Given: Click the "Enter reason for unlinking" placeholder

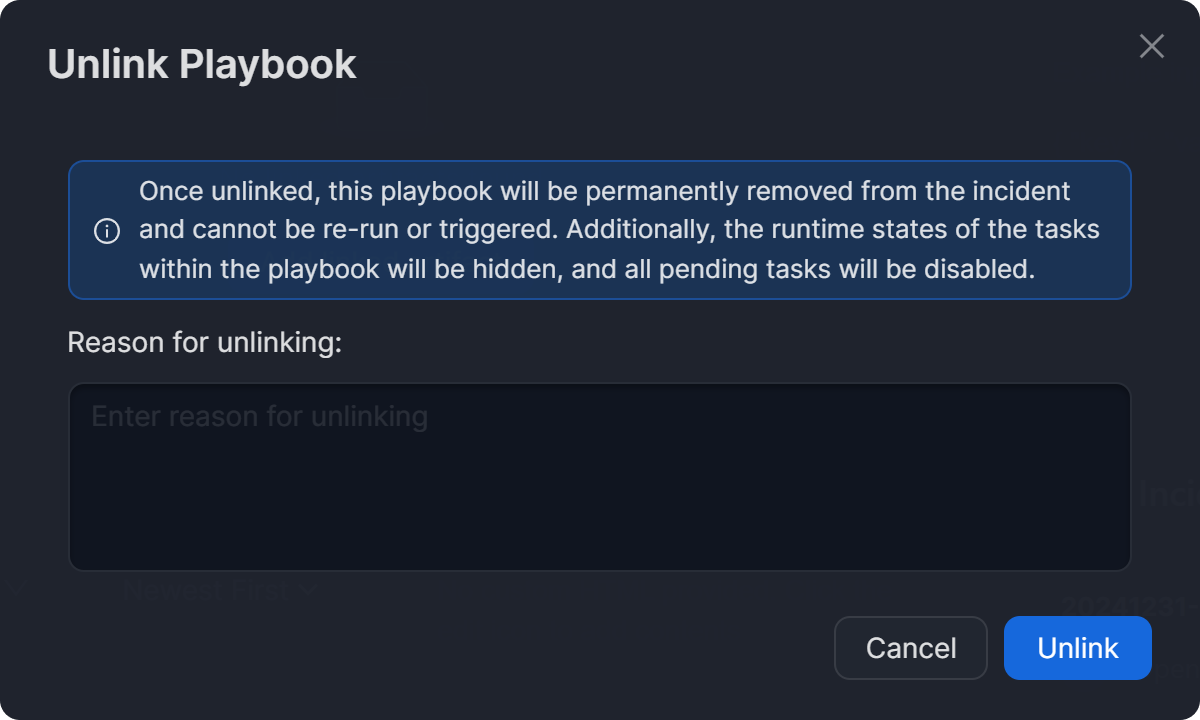Looking at the screenshot, I should coord(260,416).
